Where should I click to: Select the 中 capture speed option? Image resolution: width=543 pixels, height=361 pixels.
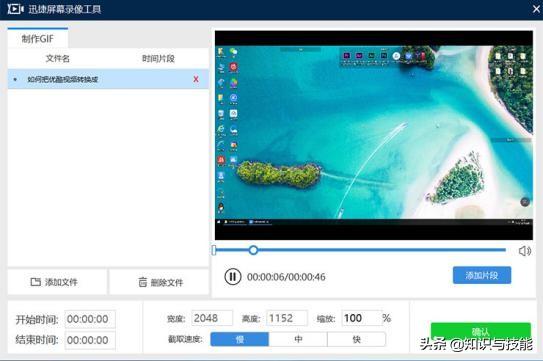(x=298, y=339)
